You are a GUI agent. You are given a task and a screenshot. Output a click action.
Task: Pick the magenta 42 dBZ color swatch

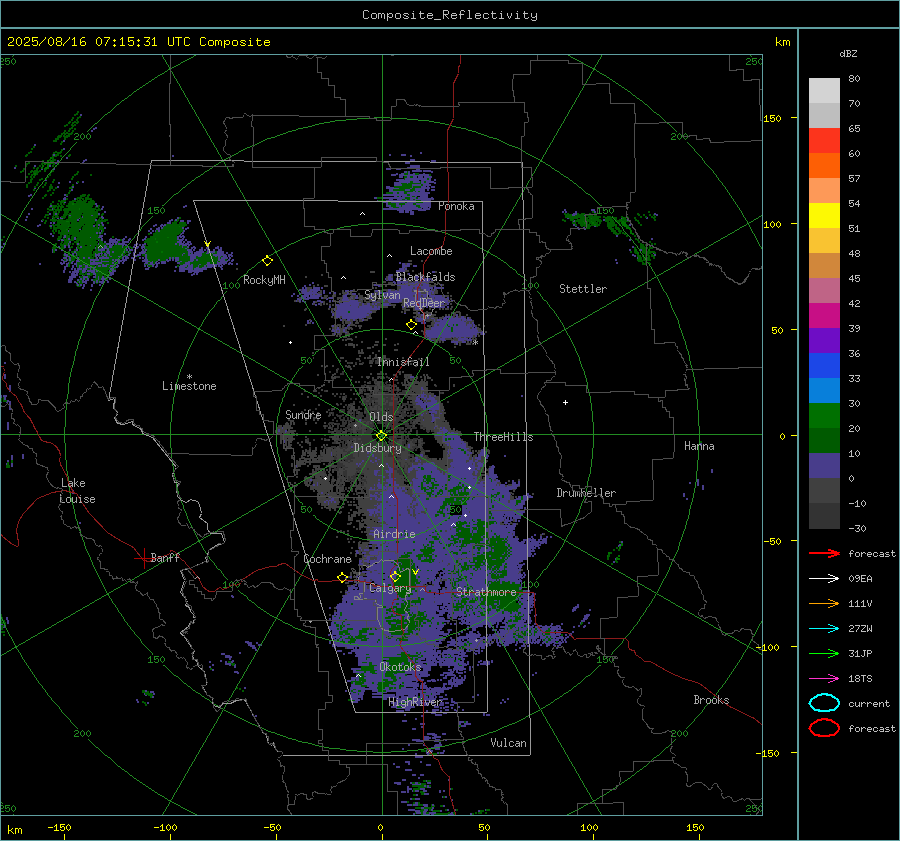coord(824,316)
